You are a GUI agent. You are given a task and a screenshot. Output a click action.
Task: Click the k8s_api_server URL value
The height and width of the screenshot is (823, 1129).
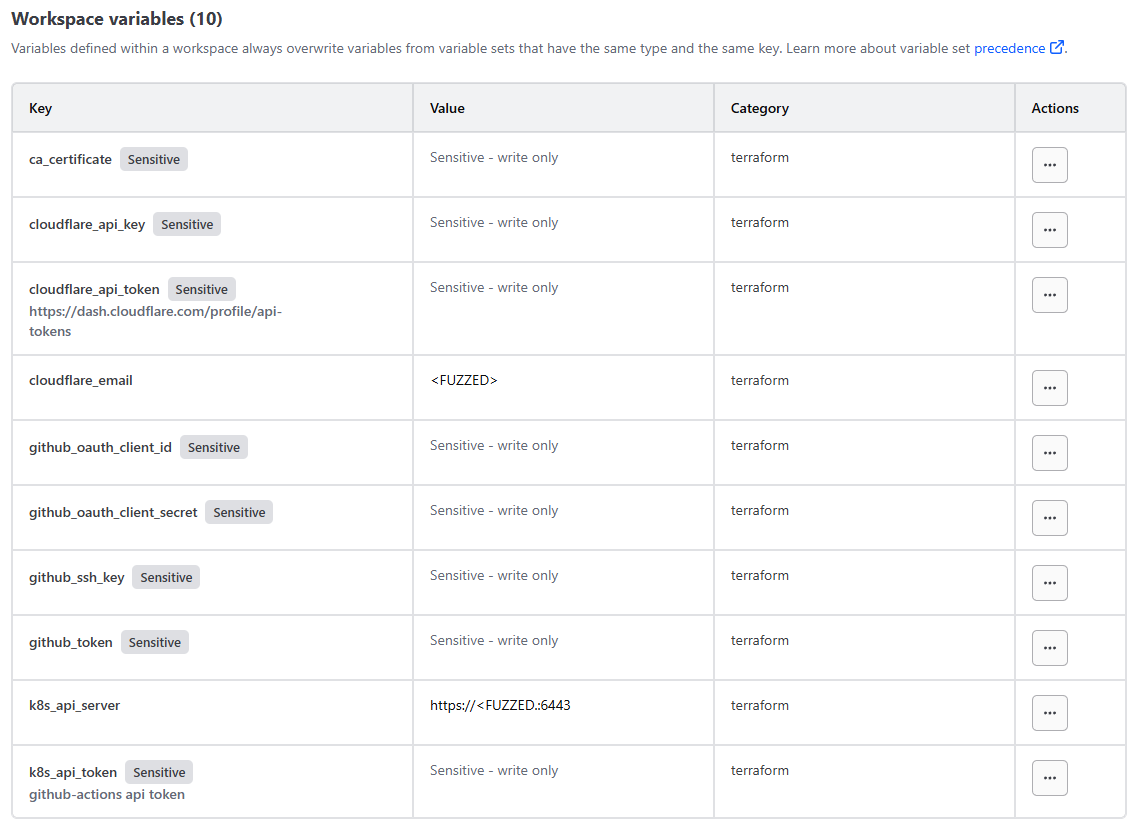pyautogui.click(x=500, y=705)
